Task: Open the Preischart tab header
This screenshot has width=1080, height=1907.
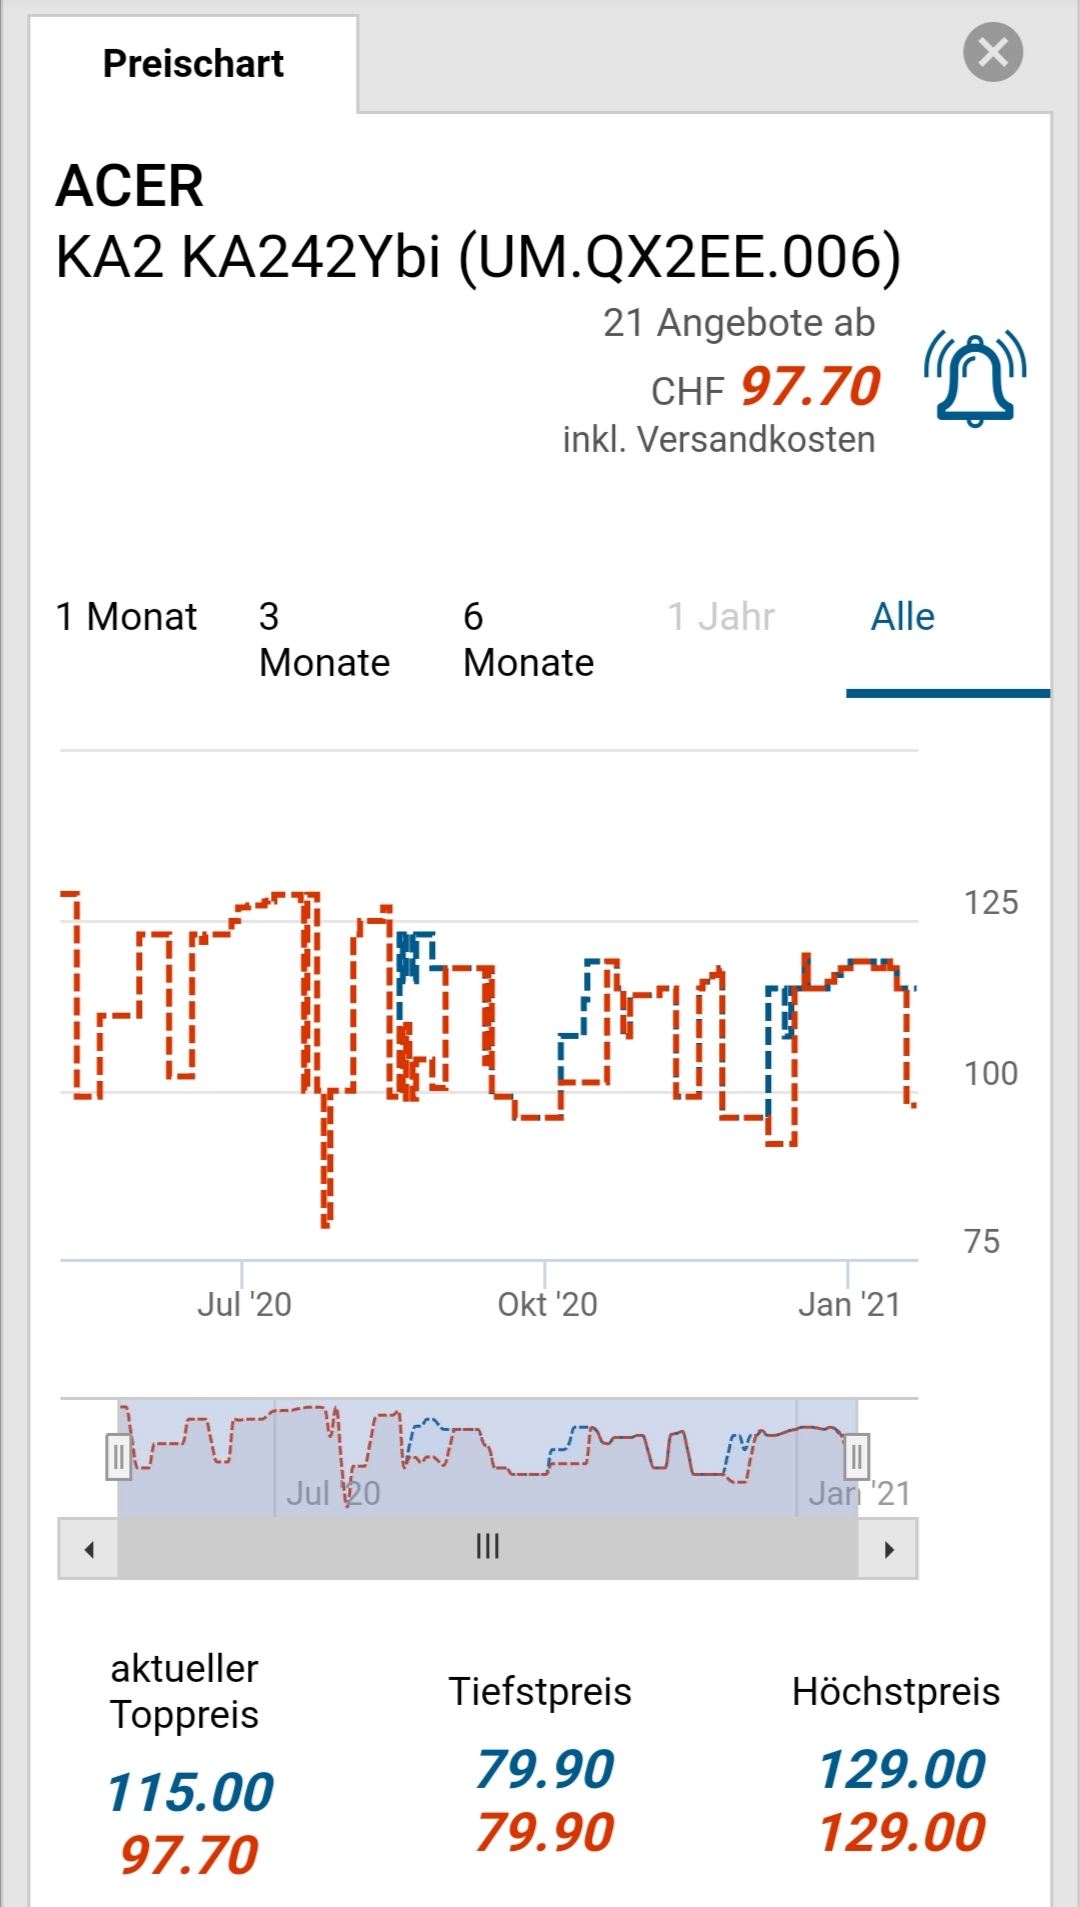Action: pyautogui.click(x=193, y=64)
